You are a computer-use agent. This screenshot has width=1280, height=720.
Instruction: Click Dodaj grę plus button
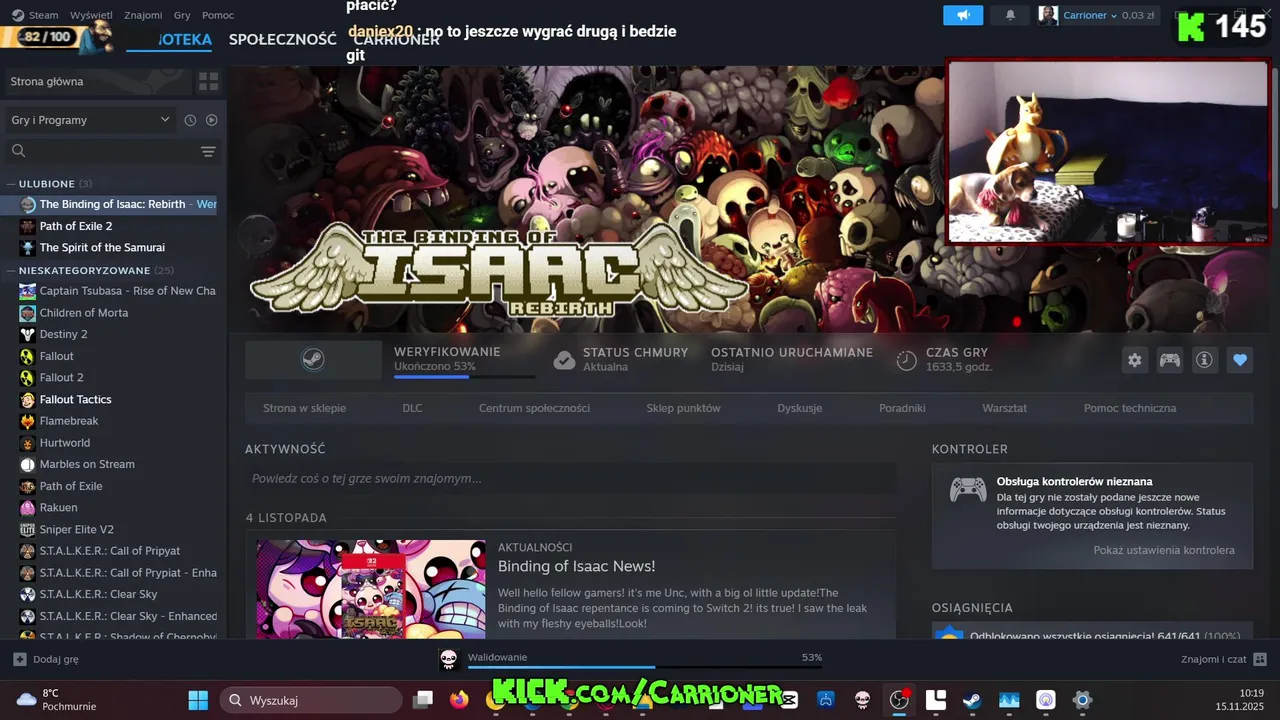point(19,659)
